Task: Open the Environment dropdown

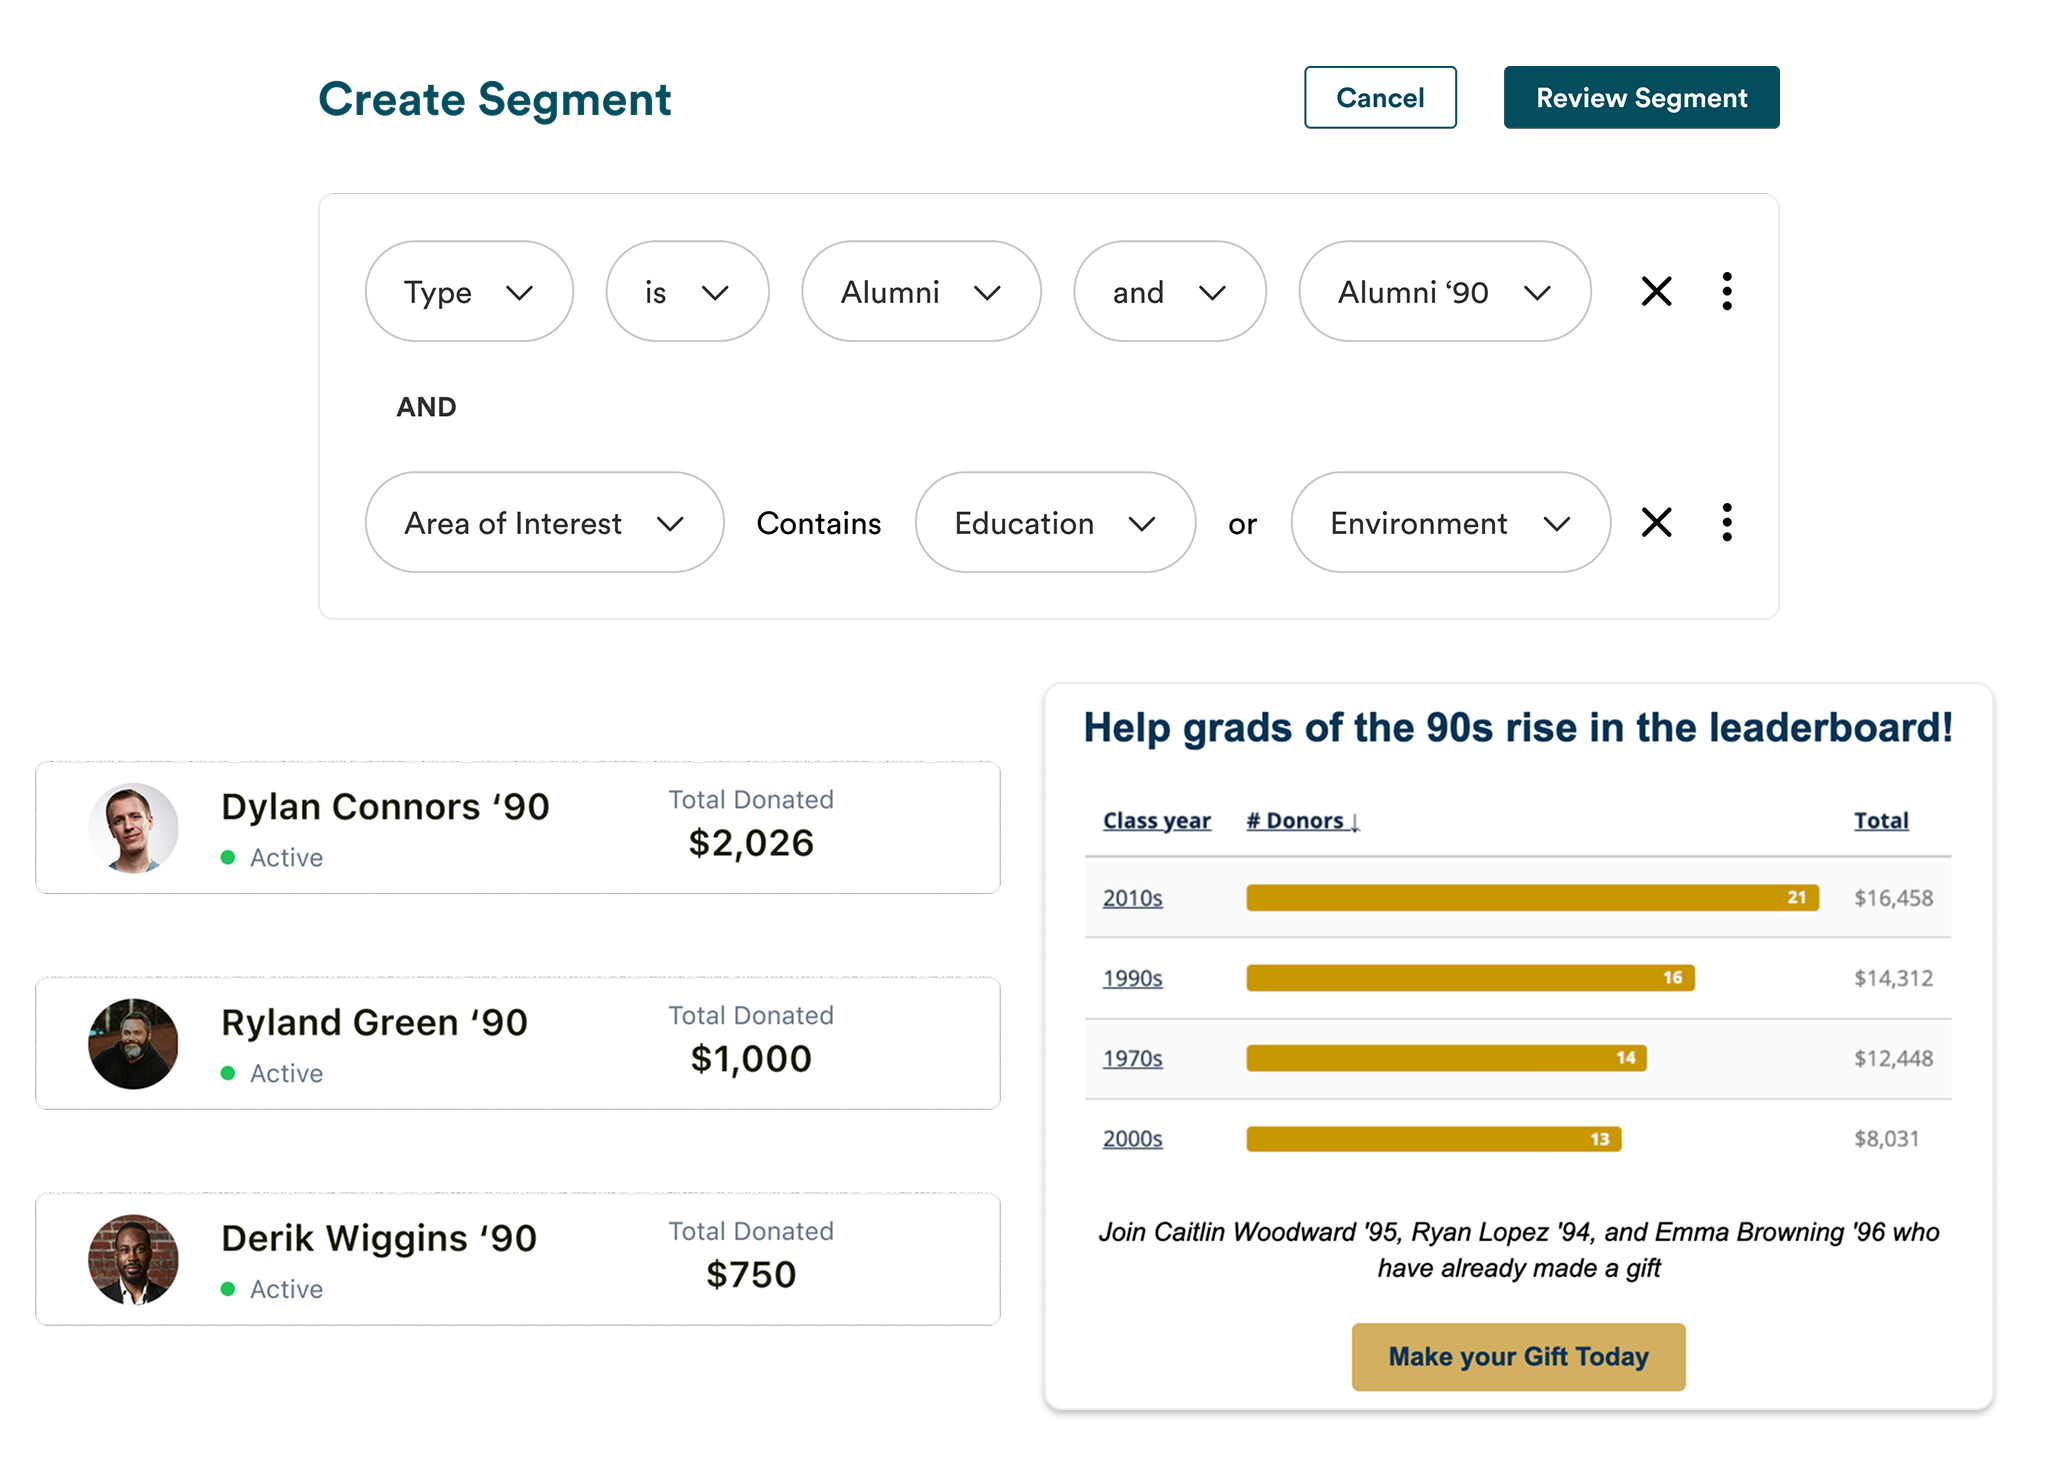Action: point(1450,522)
